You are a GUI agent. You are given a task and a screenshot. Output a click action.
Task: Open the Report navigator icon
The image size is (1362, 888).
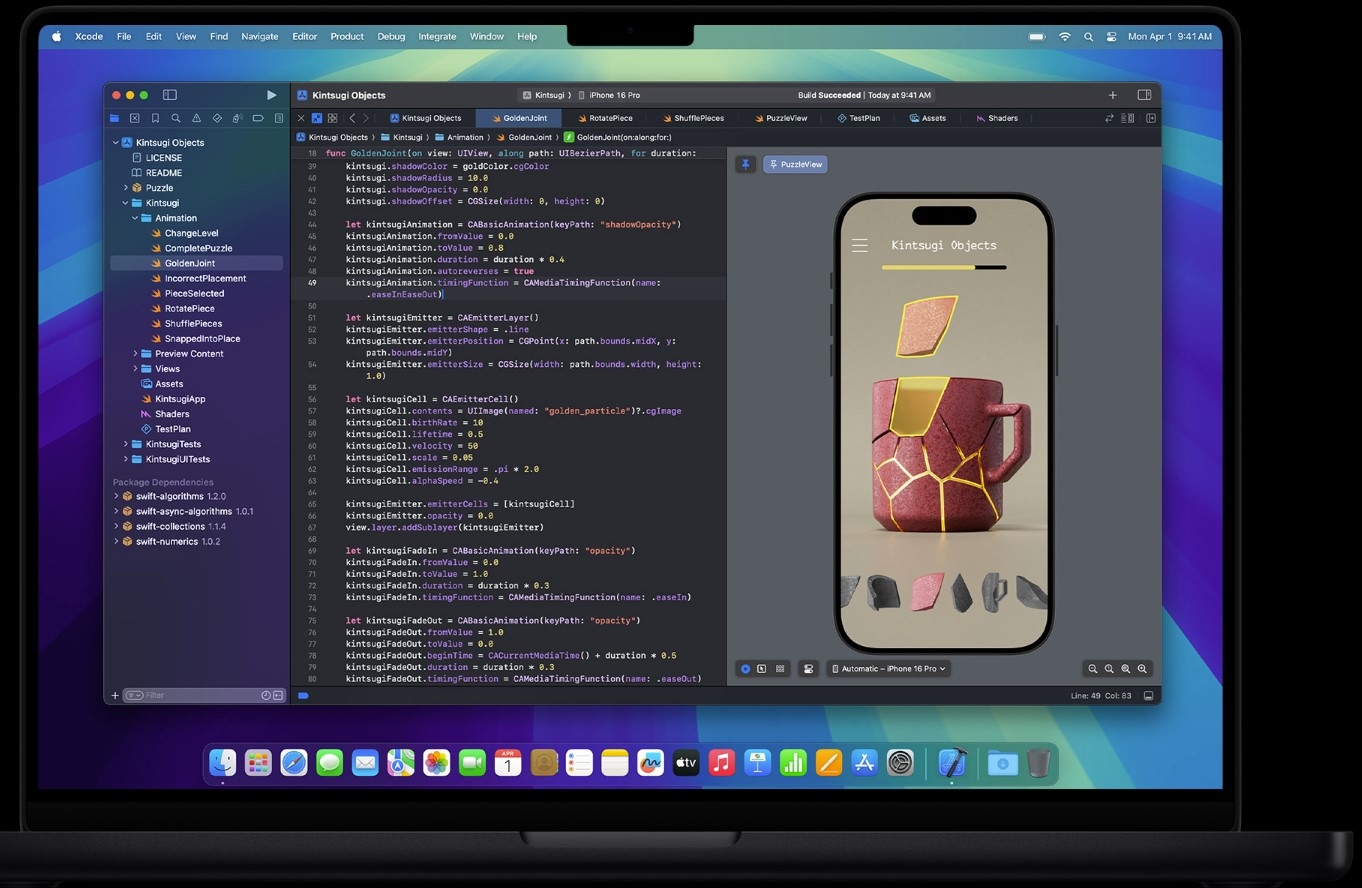click(x=278, y=118)
